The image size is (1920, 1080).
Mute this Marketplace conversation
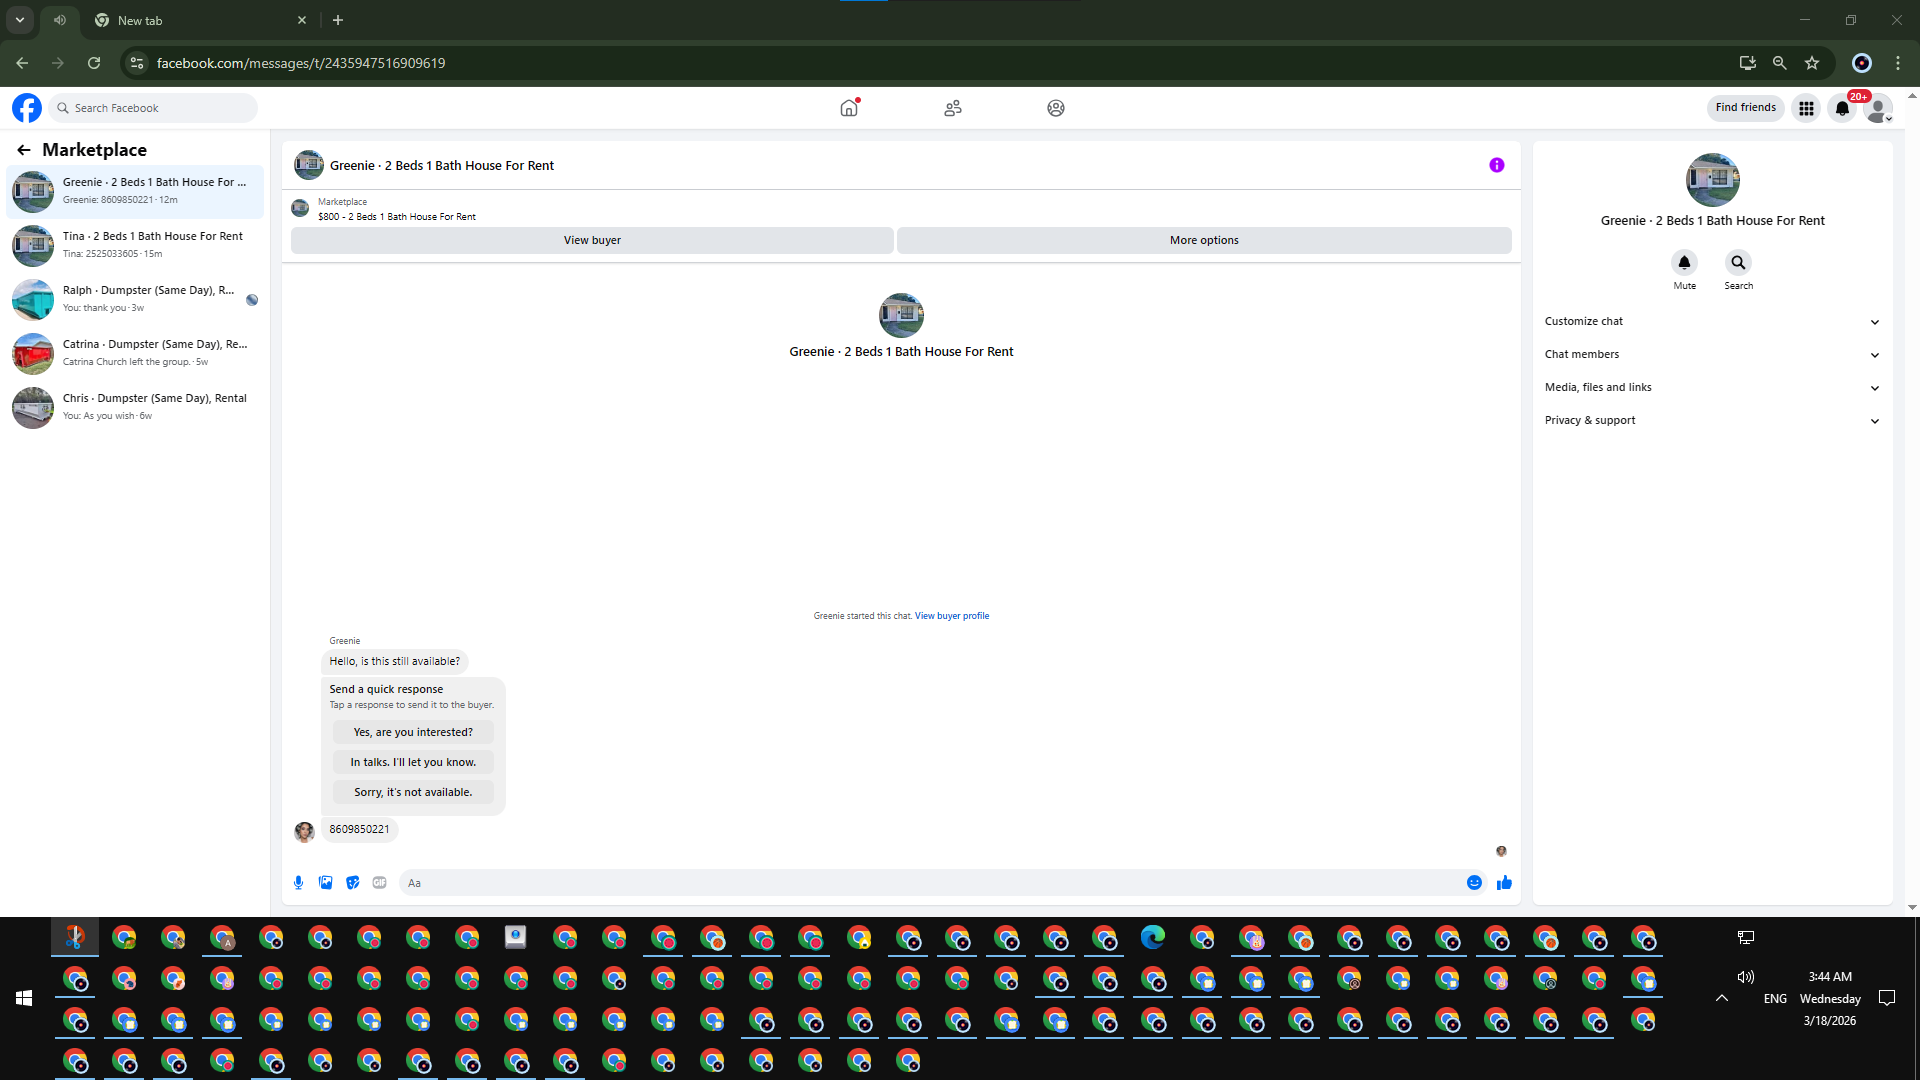click(1685, 263)
